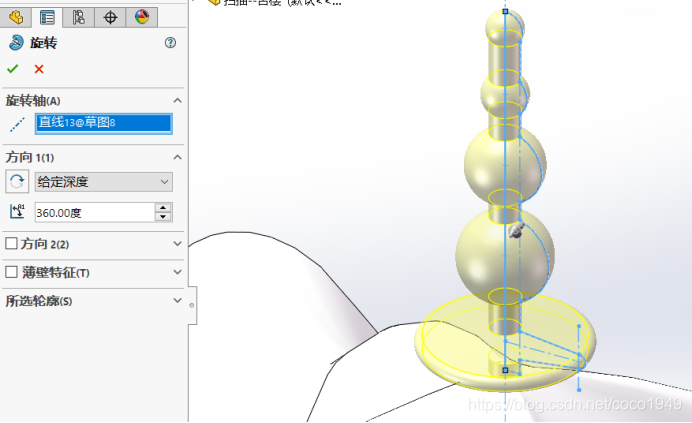Open the ConfigurationManager tab
The height and width of the screenshot is (423, 692).
point(78,18)
